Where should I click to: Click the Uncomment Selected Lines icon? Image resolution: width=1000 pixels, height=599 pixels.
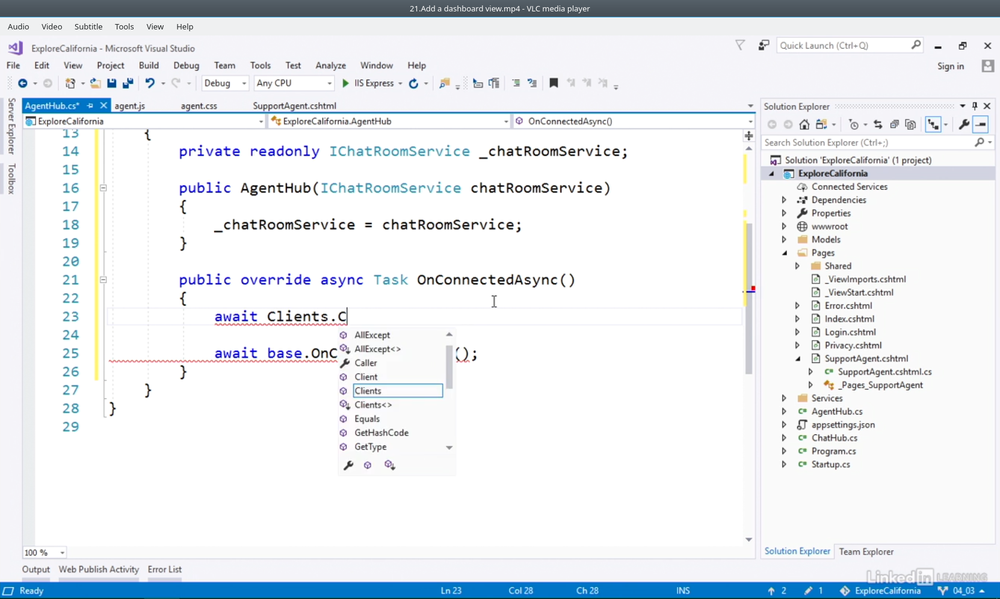tap(532, 84)
